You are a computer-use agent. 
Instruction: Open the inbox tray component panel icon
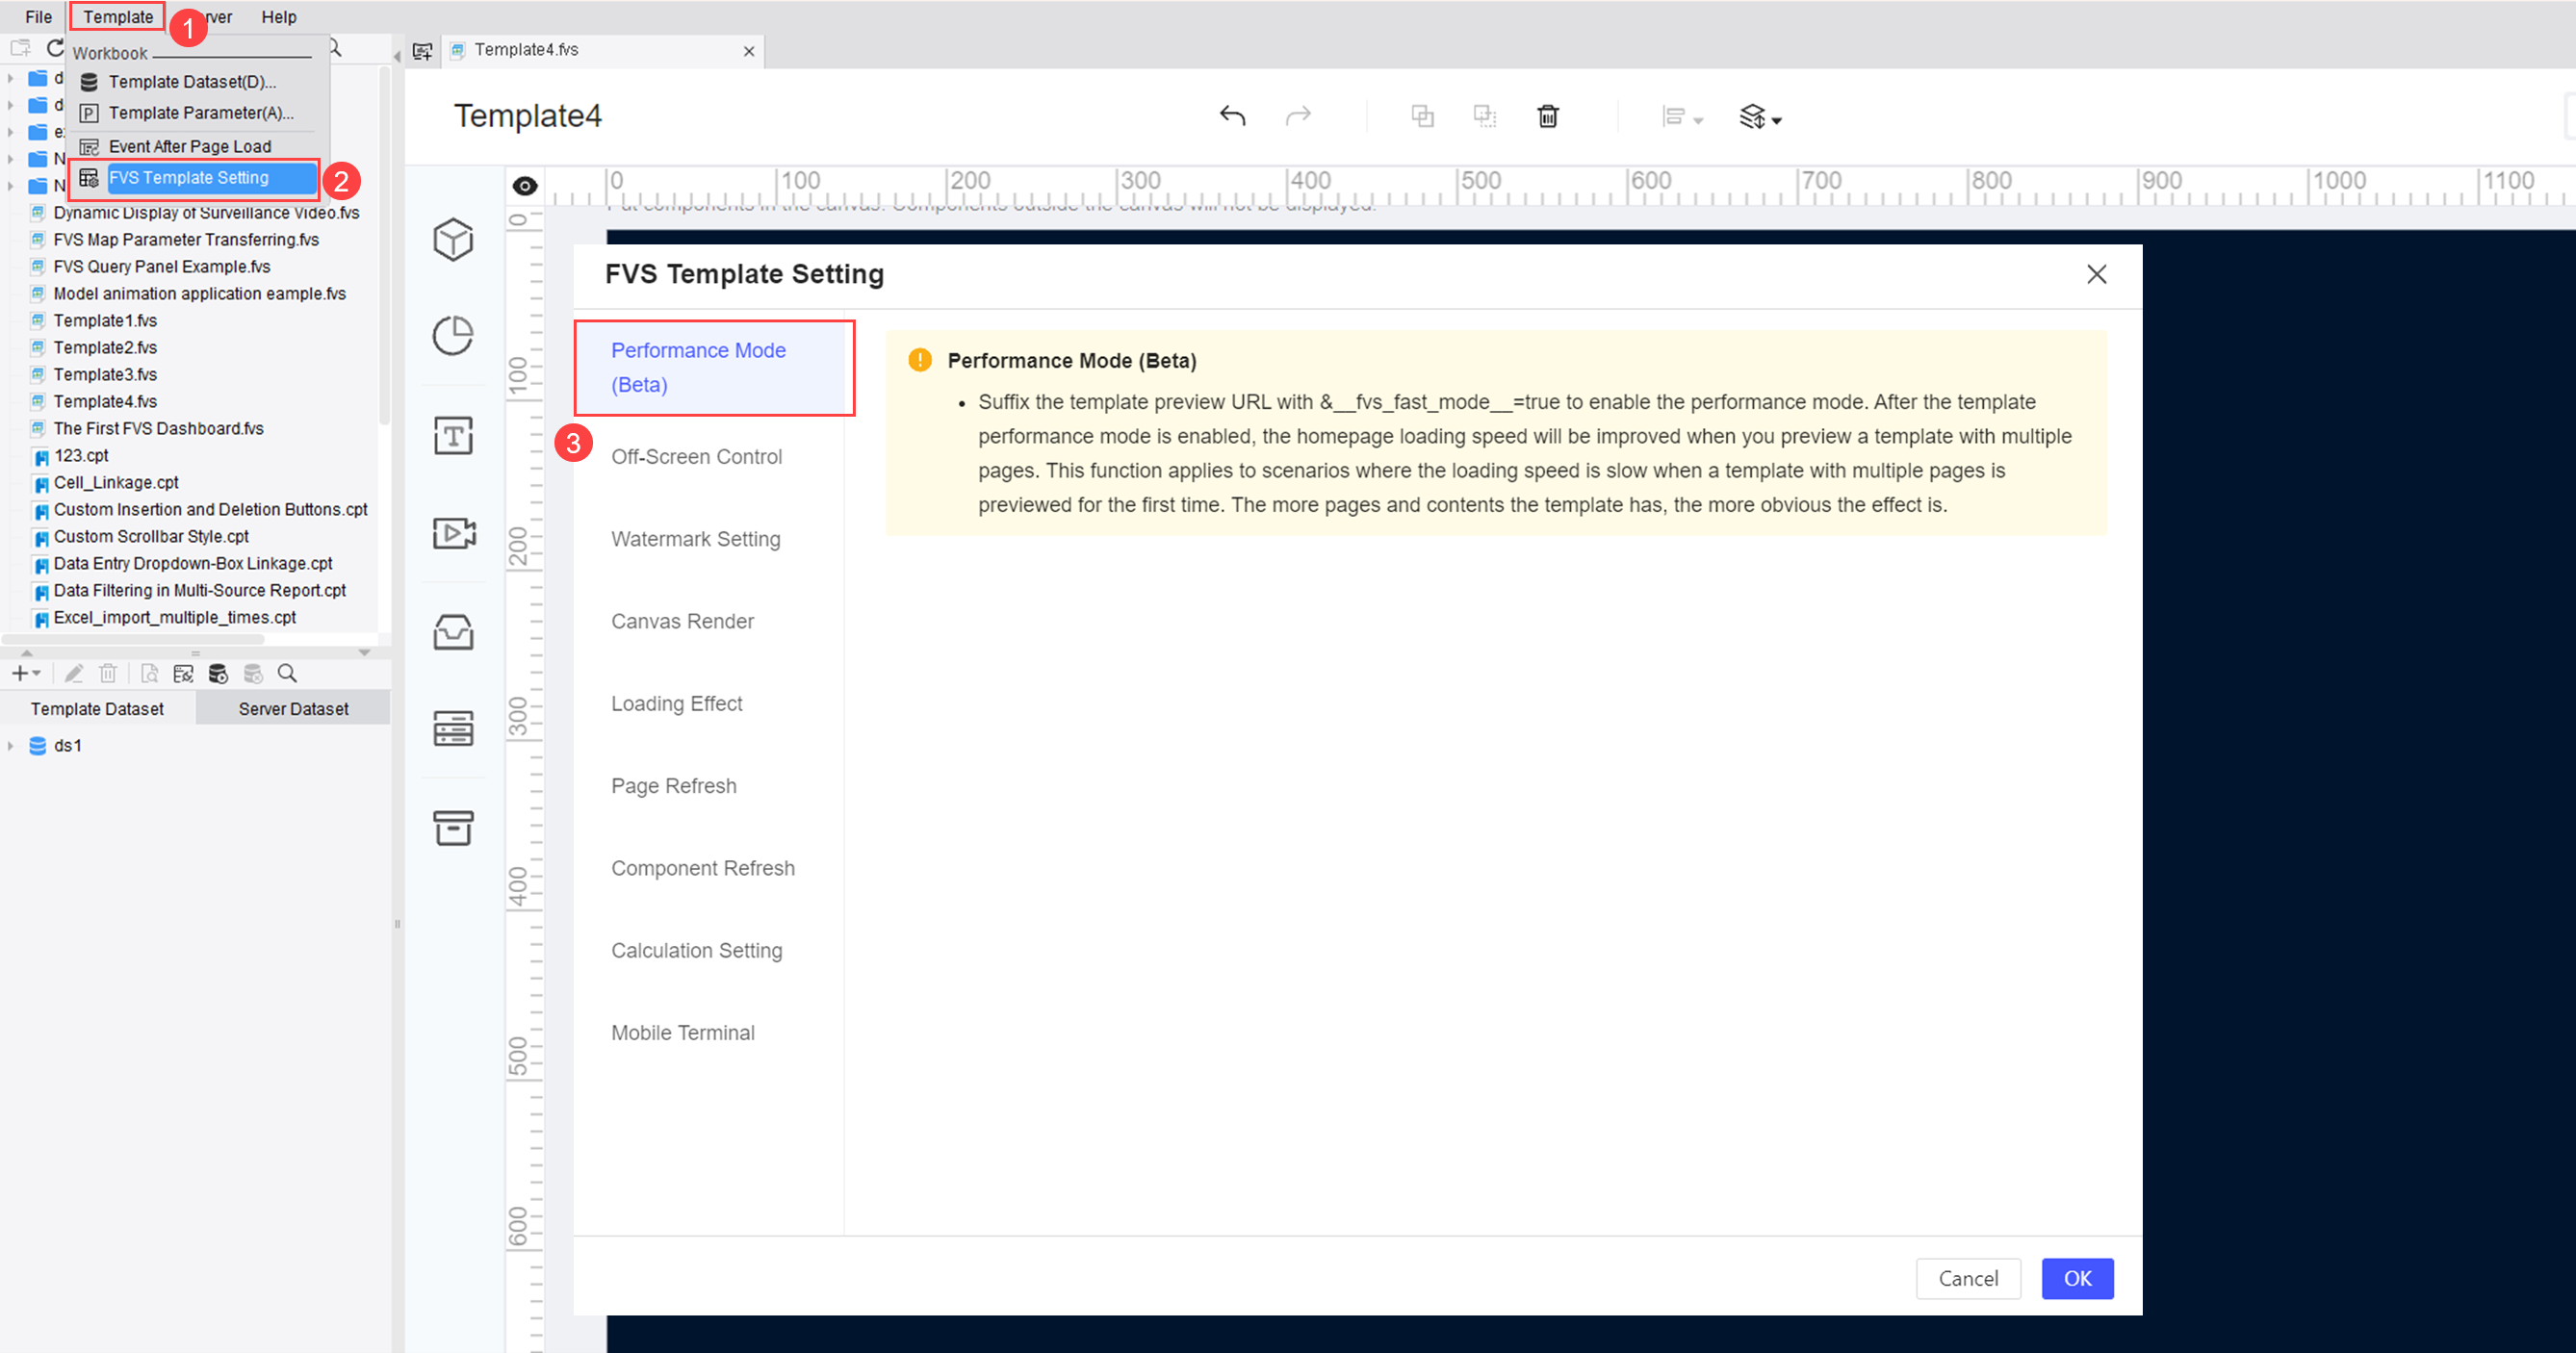[453, 632]
